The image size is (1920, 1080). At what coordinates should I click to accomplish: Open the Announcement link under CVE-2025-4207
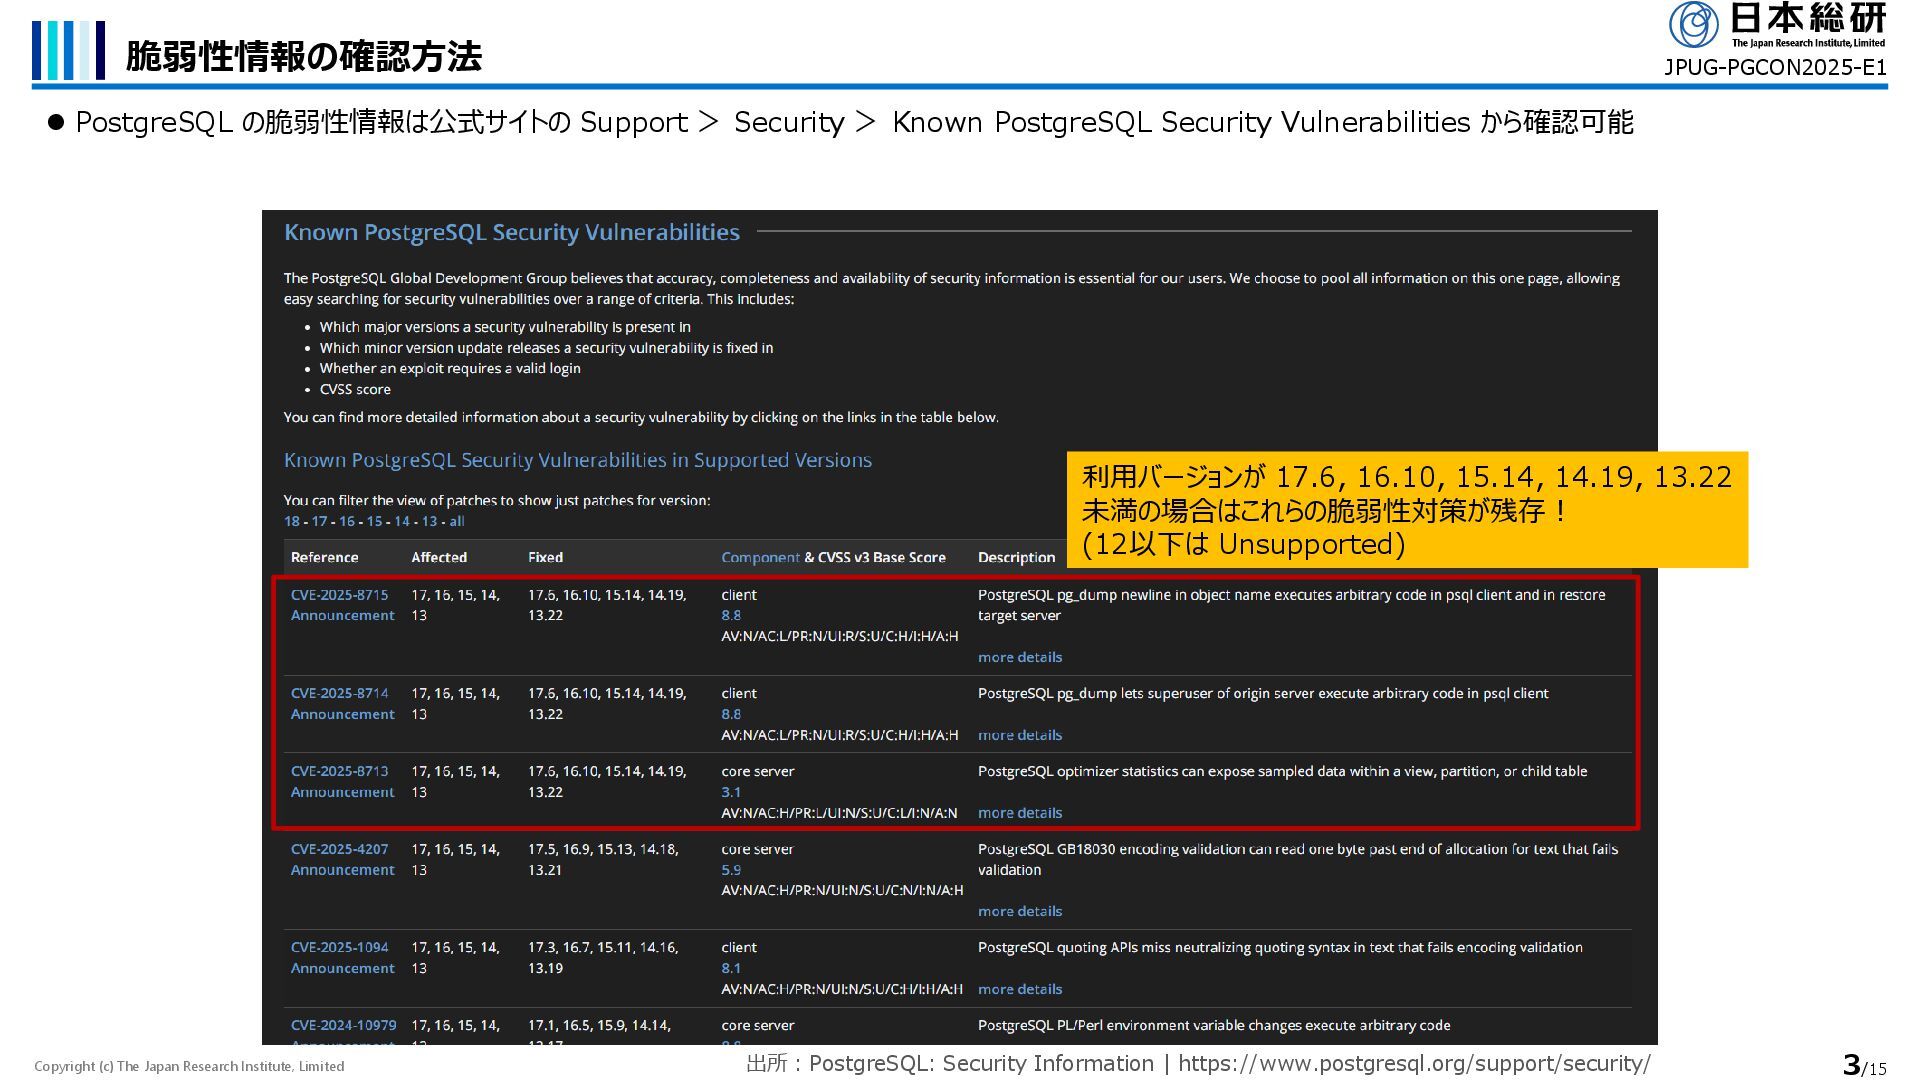click(x=342, y=870)
